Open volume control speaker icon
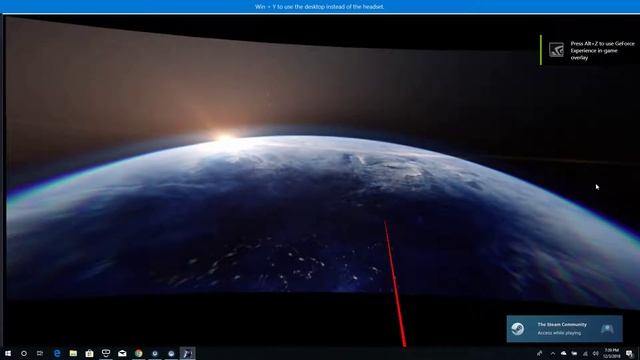Viewport: 640px width, 360px height. coord(596,353)
